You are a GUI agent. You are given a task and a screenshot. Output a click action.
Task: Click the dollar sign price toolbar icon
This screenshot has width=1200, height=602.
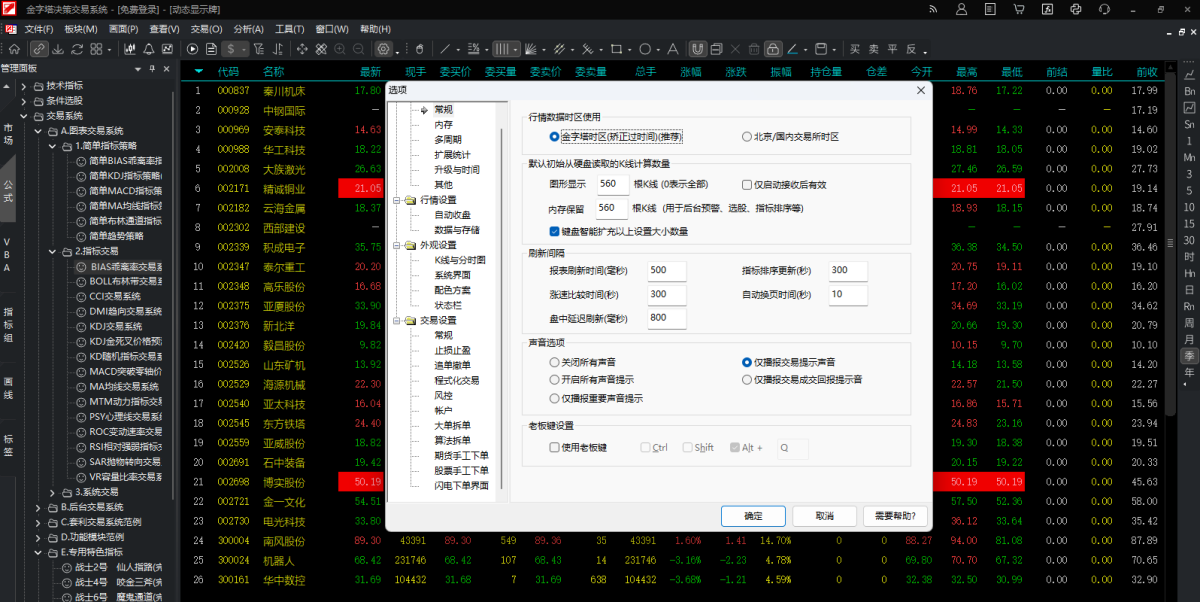pos(230,48)
